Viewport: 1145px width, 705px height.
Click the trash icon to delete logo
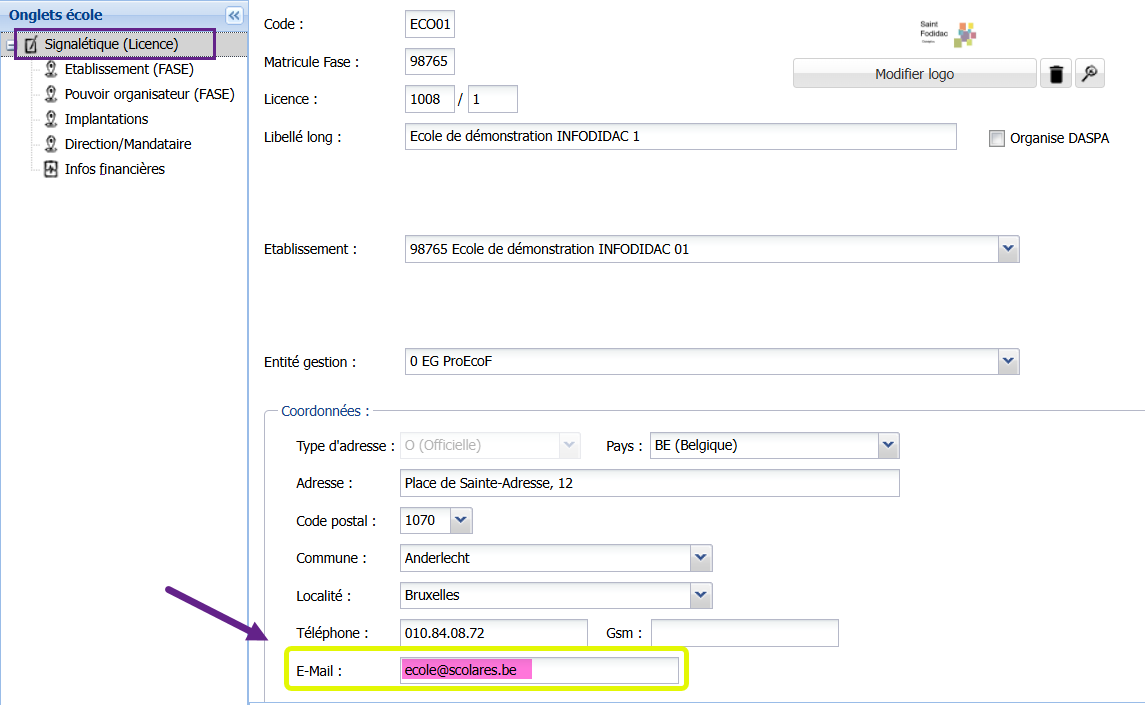(x=1056, y=74)
